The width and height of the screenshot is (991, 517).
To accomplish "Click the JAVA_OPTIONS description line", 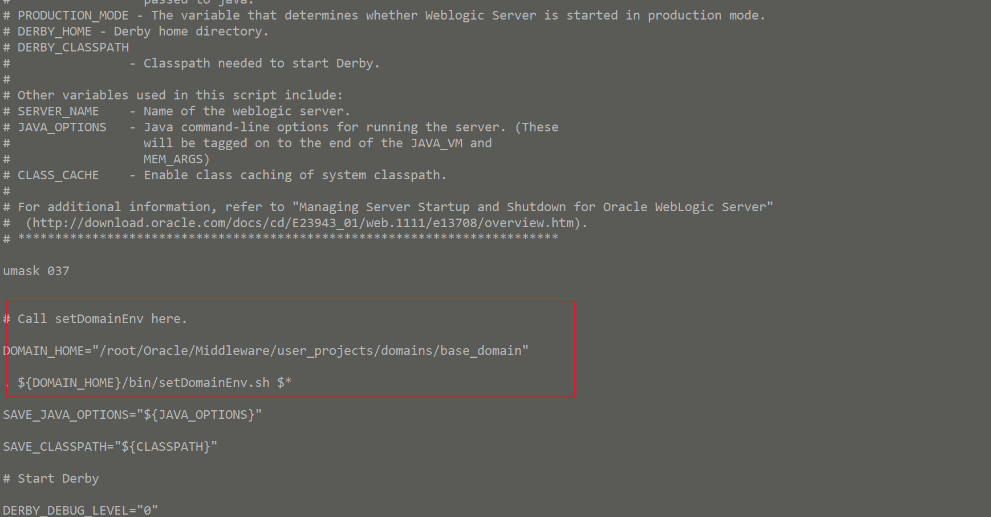I will tap(281, 127).
